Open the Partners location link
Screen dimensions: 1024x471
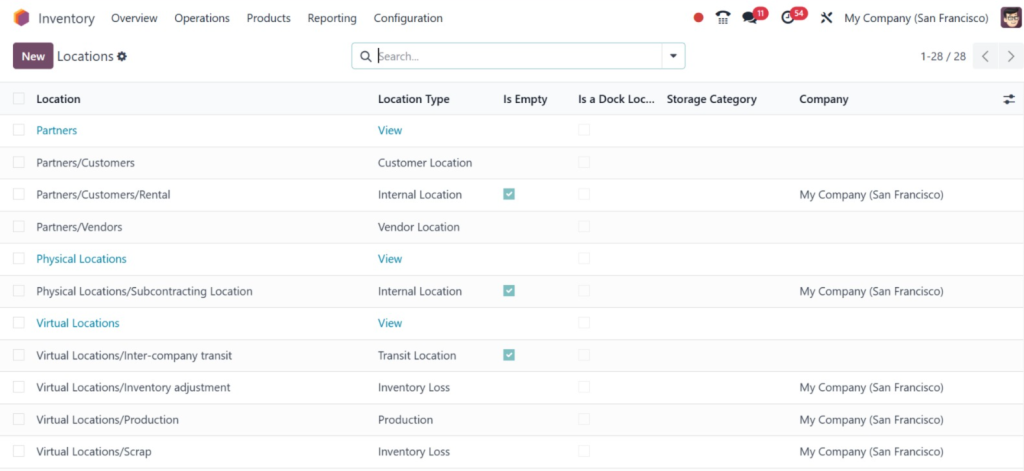click(x=57, y=131)
